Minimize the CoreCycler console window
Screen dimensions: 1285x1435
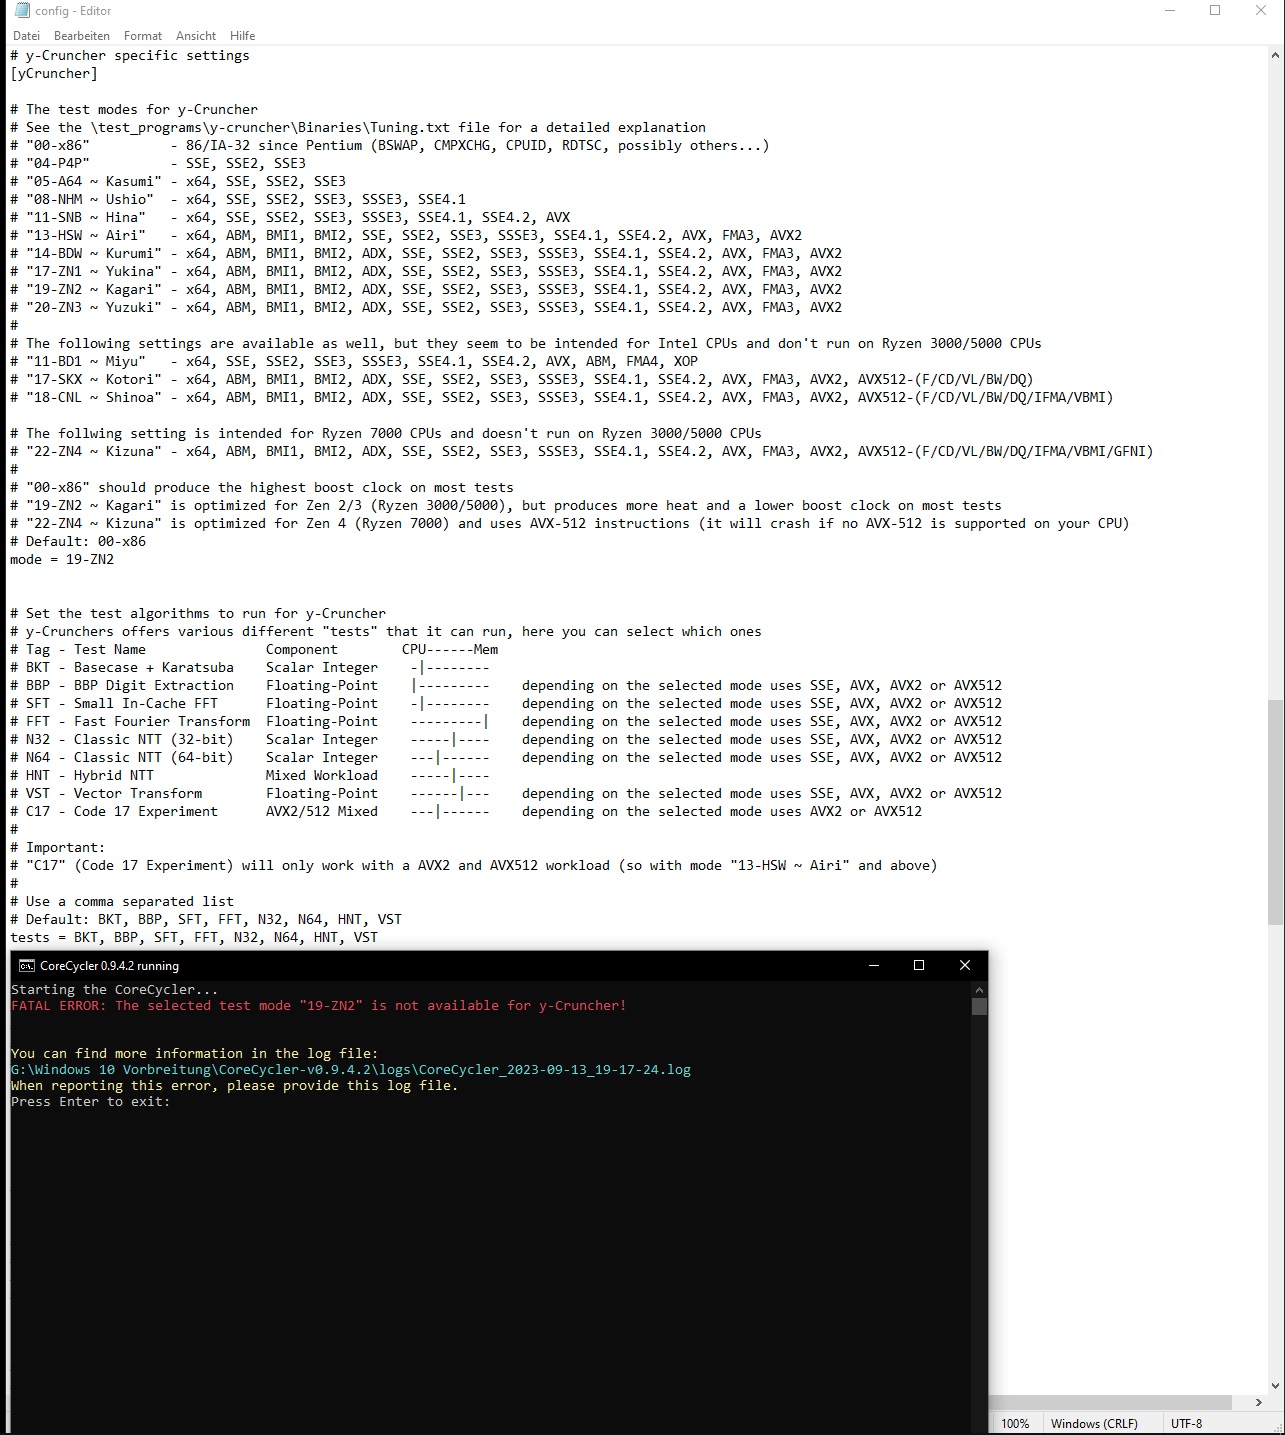tap(874, 965)
